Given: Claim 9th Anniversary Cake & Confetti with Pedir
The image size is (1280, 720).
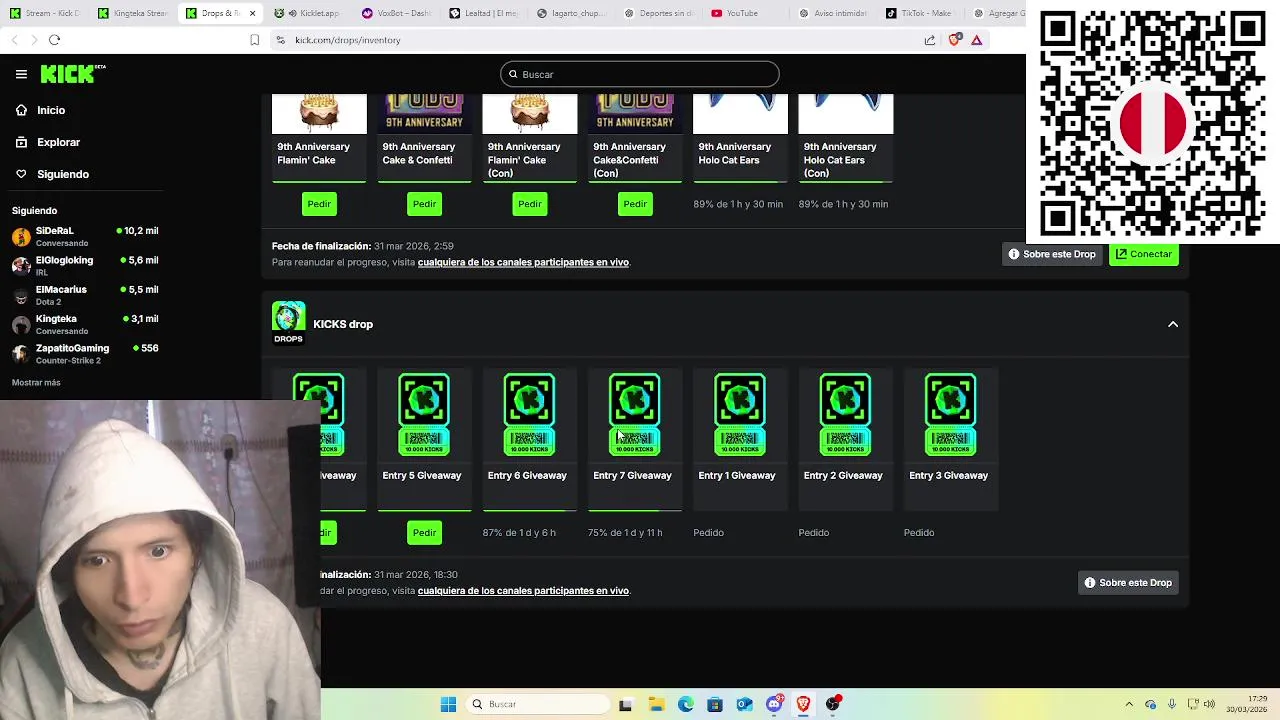Looking at the screenshot, I should coord(424,204).
